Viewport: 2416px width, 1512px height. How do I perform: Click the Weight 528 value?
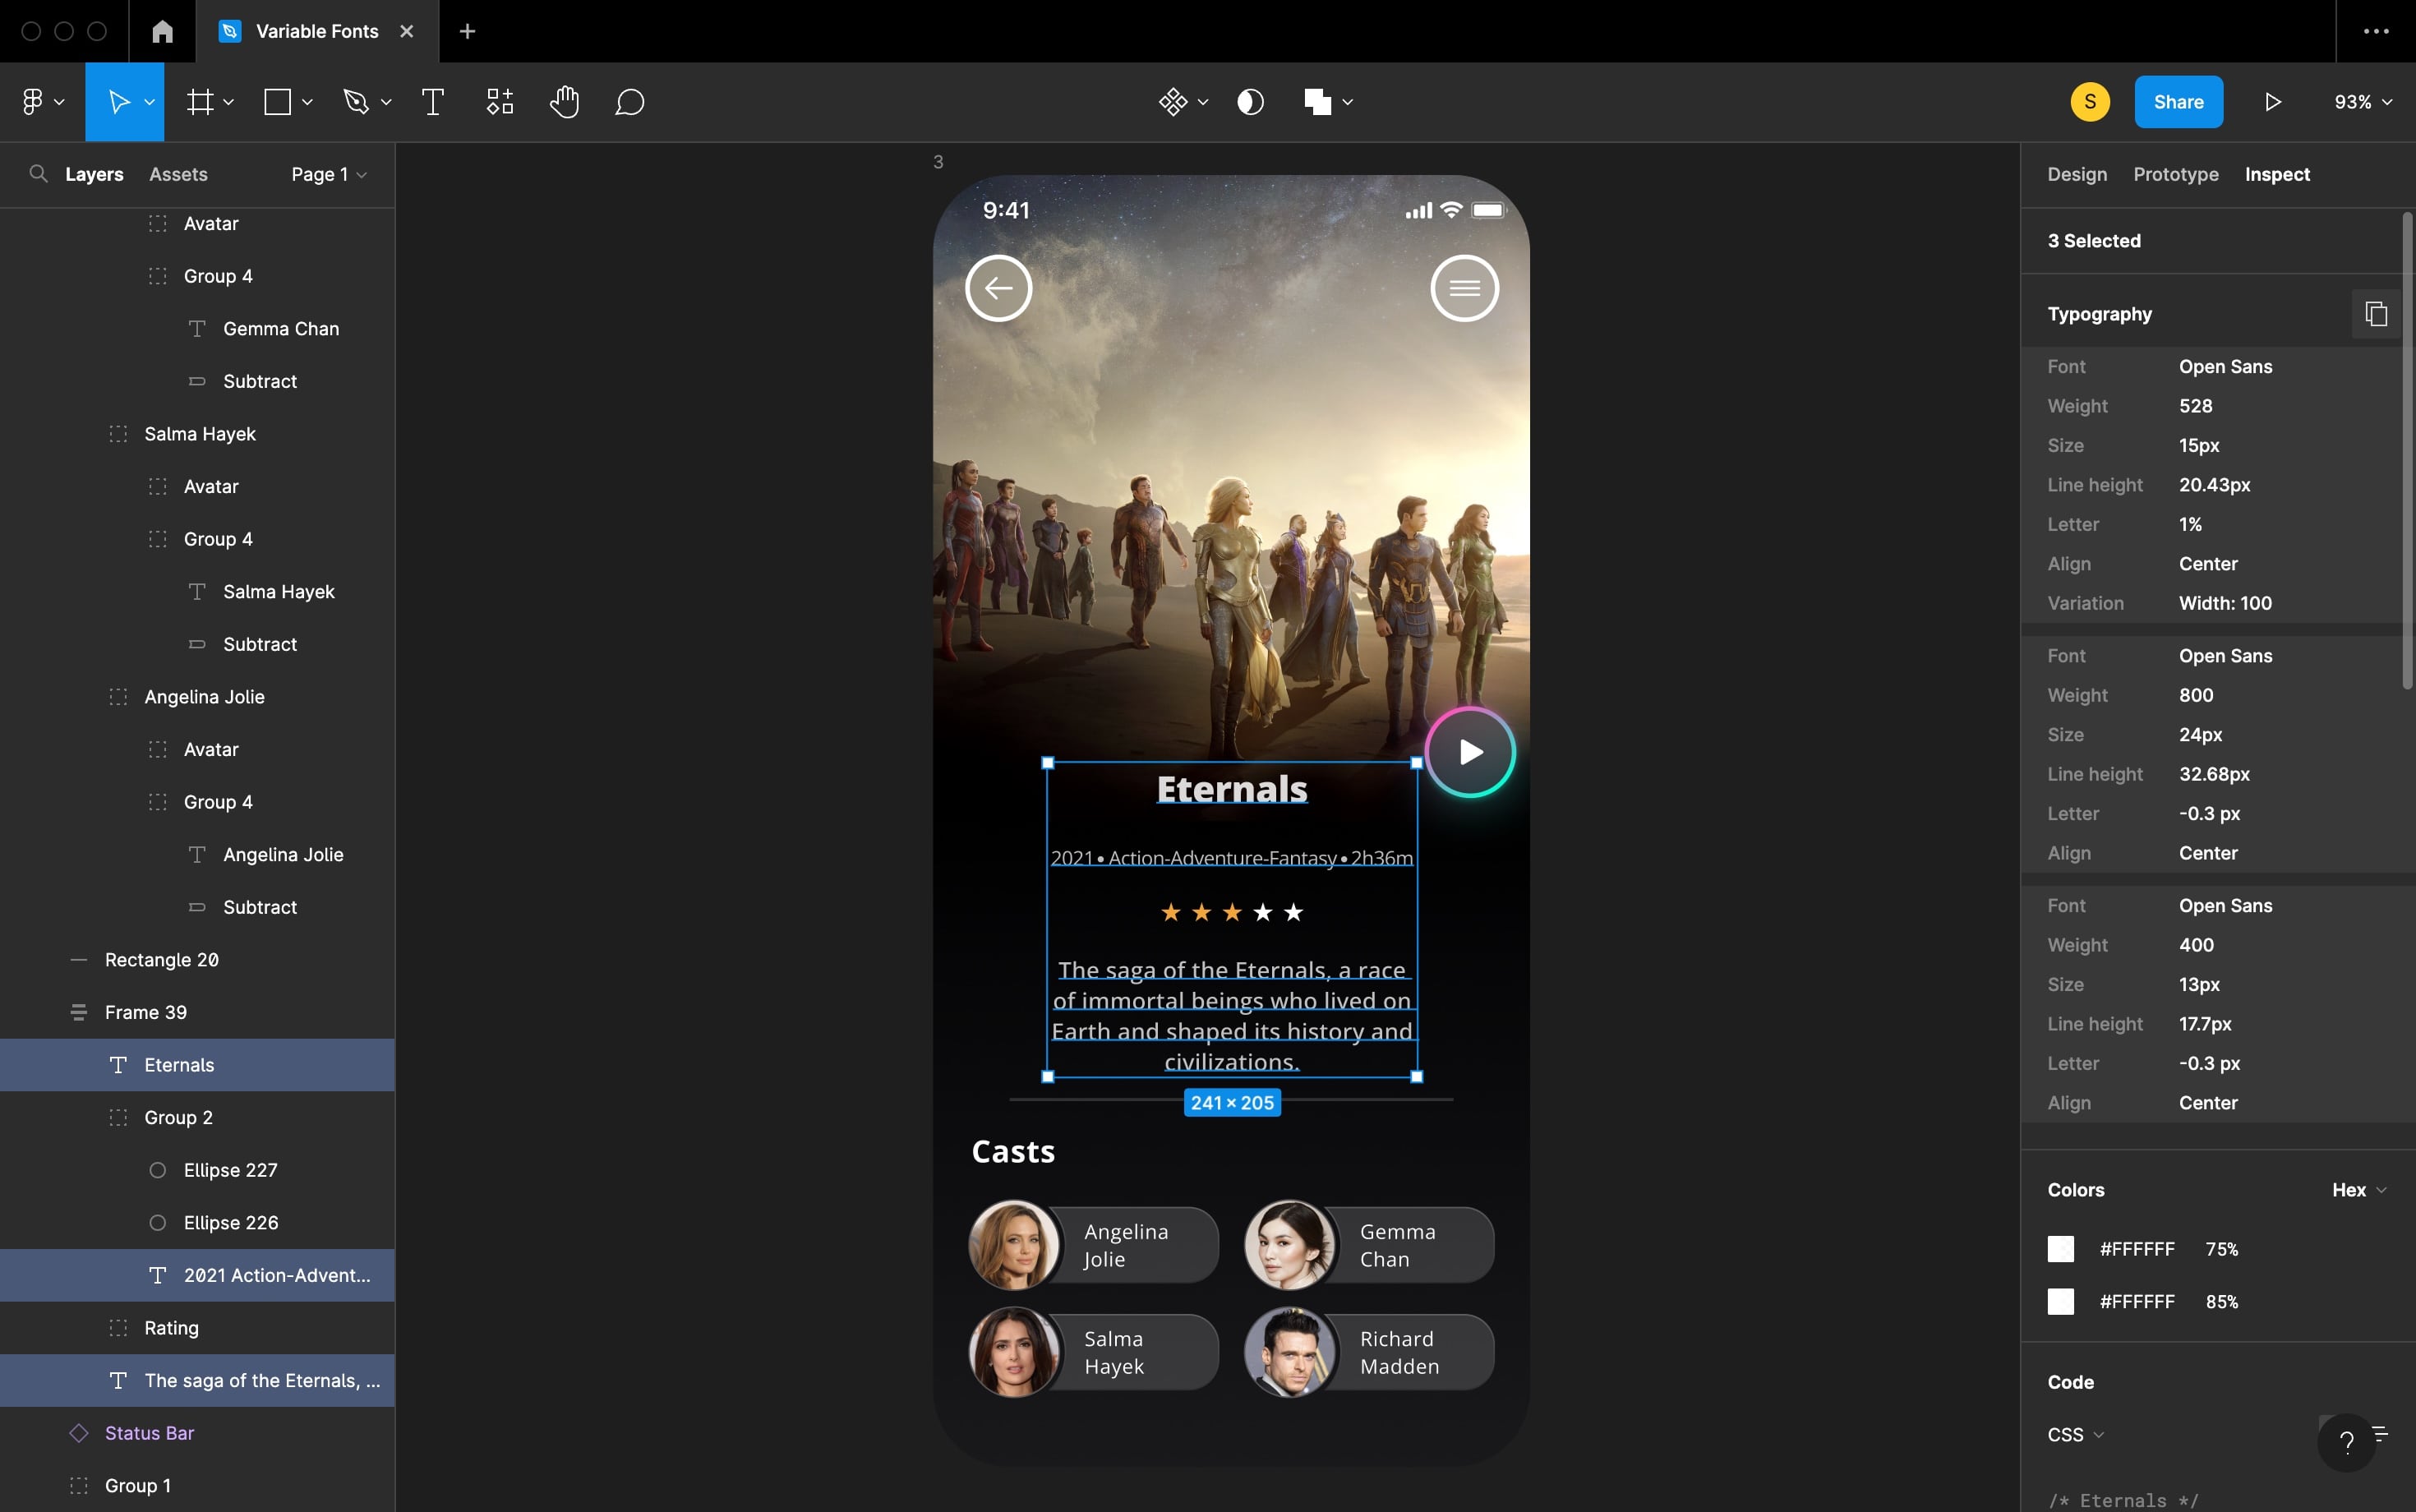click(2195, 406)
